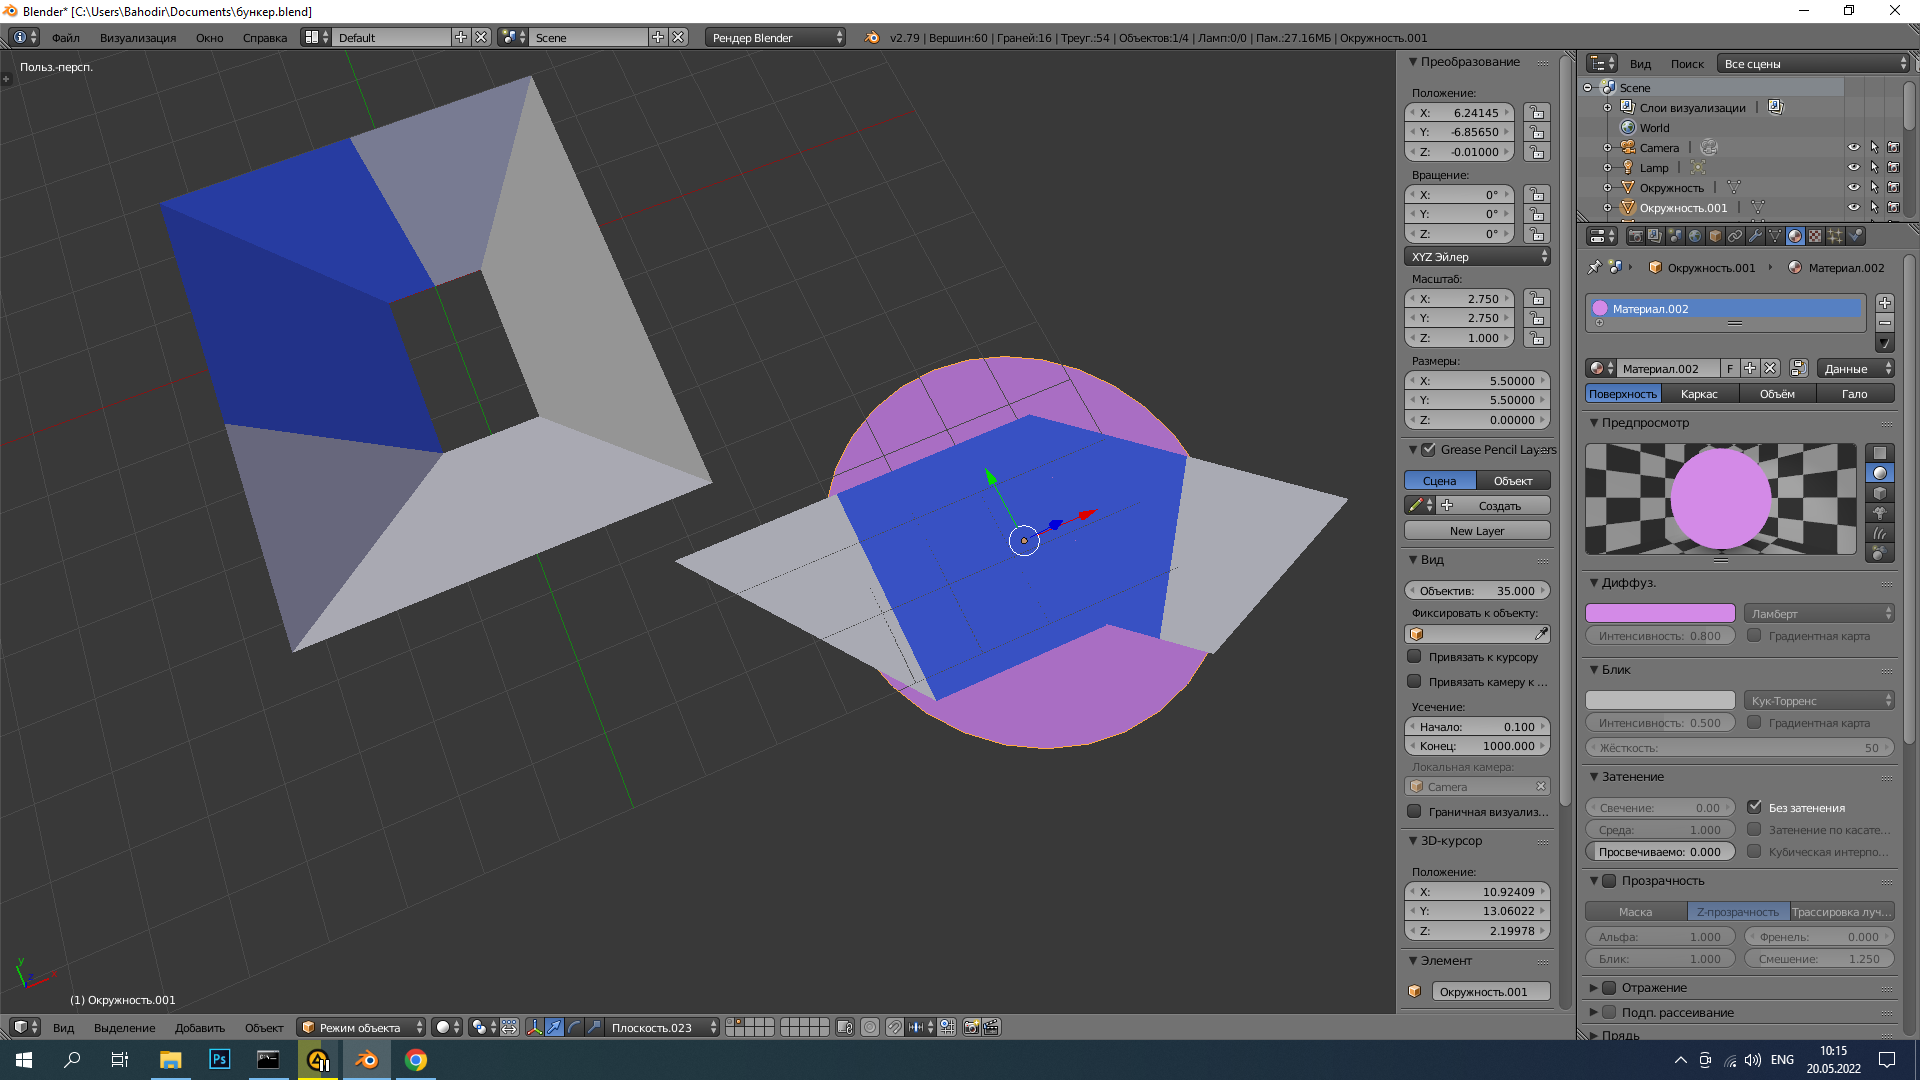The image size is (1920, 1080).
Task: Expand the Отражение panel
Action: point(1594,987)
